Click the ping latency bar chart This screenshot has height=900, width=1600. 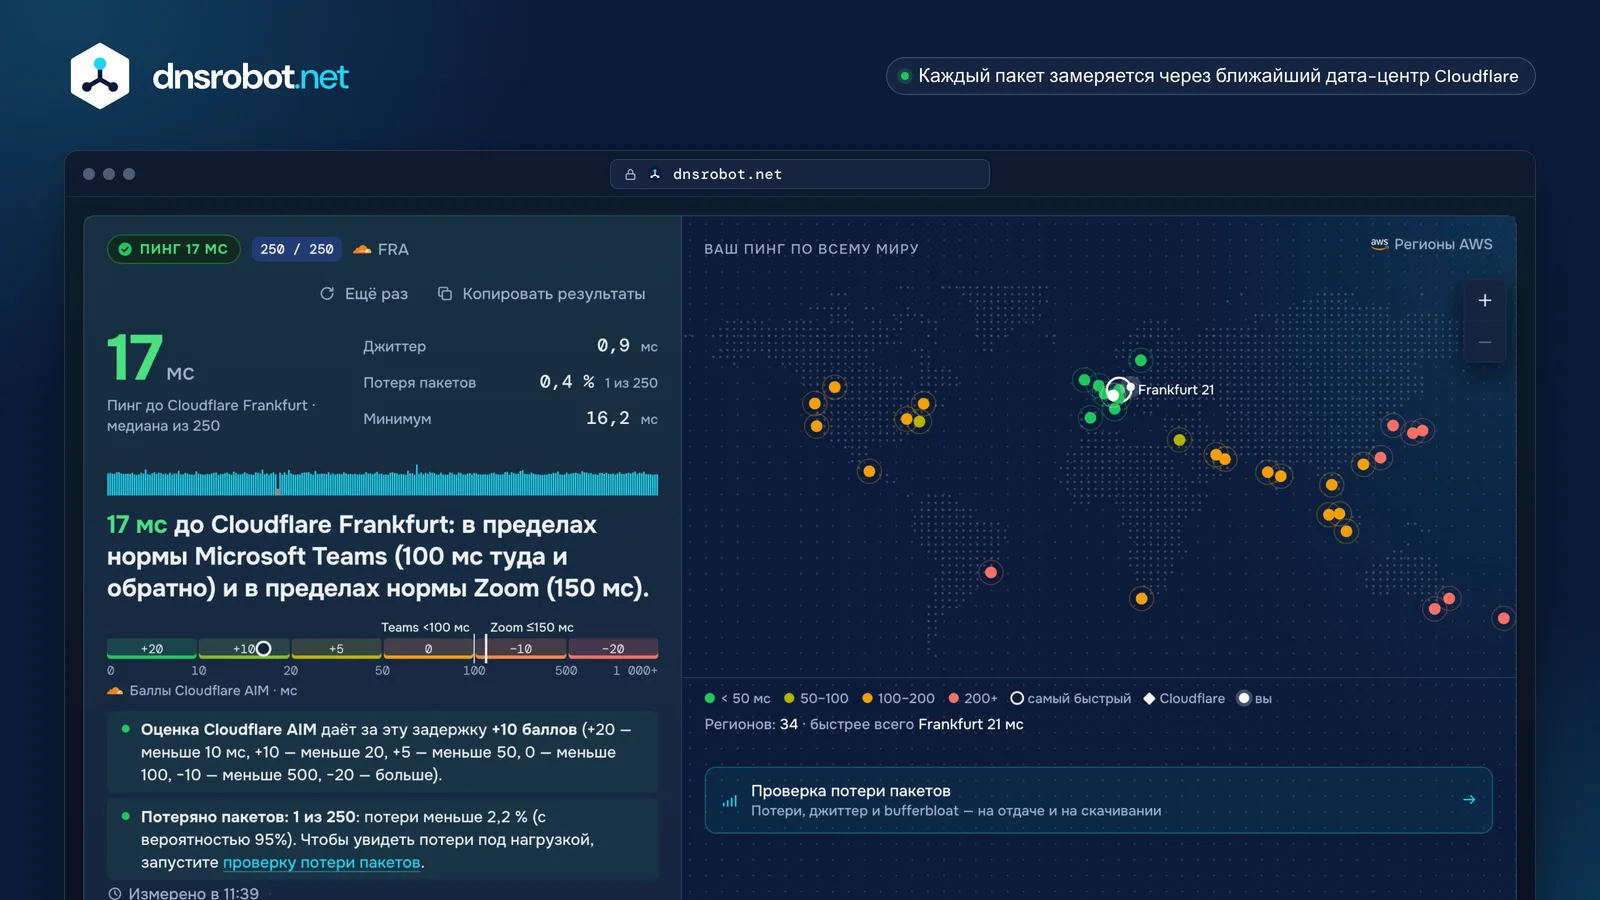pos(382,480)
